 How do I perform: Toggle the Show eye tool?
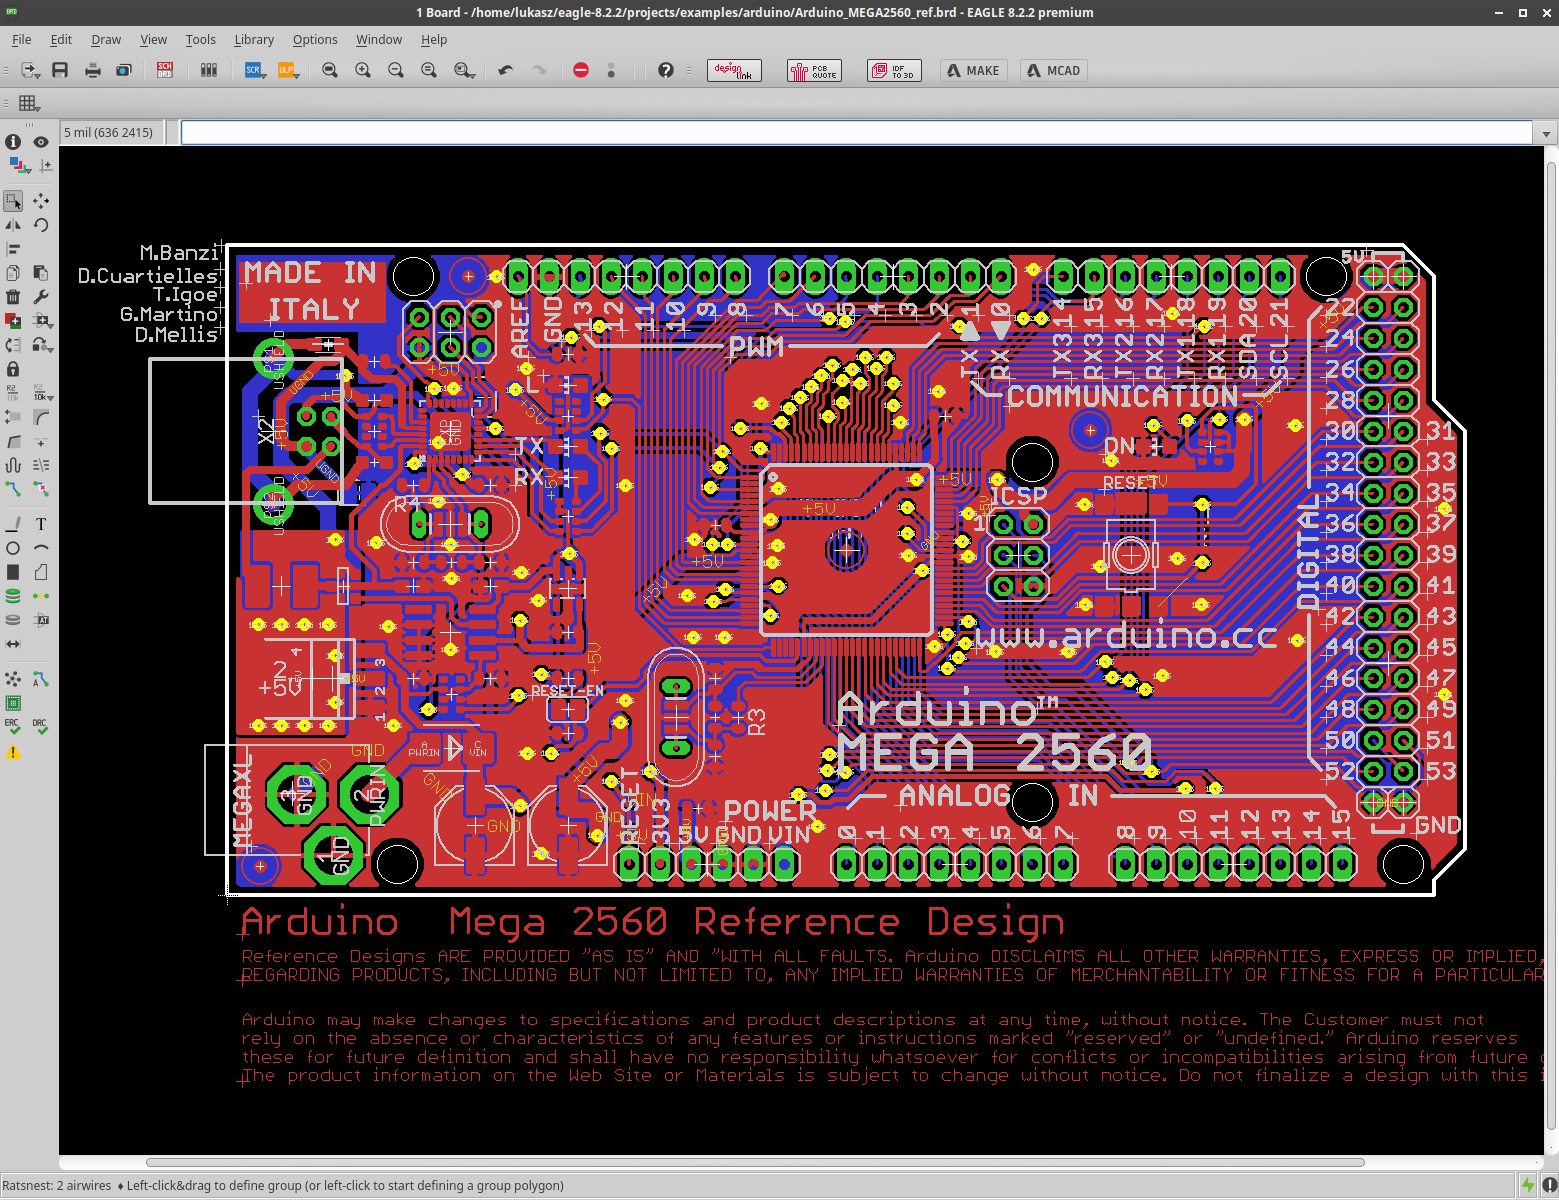click(x=41, y=142)
